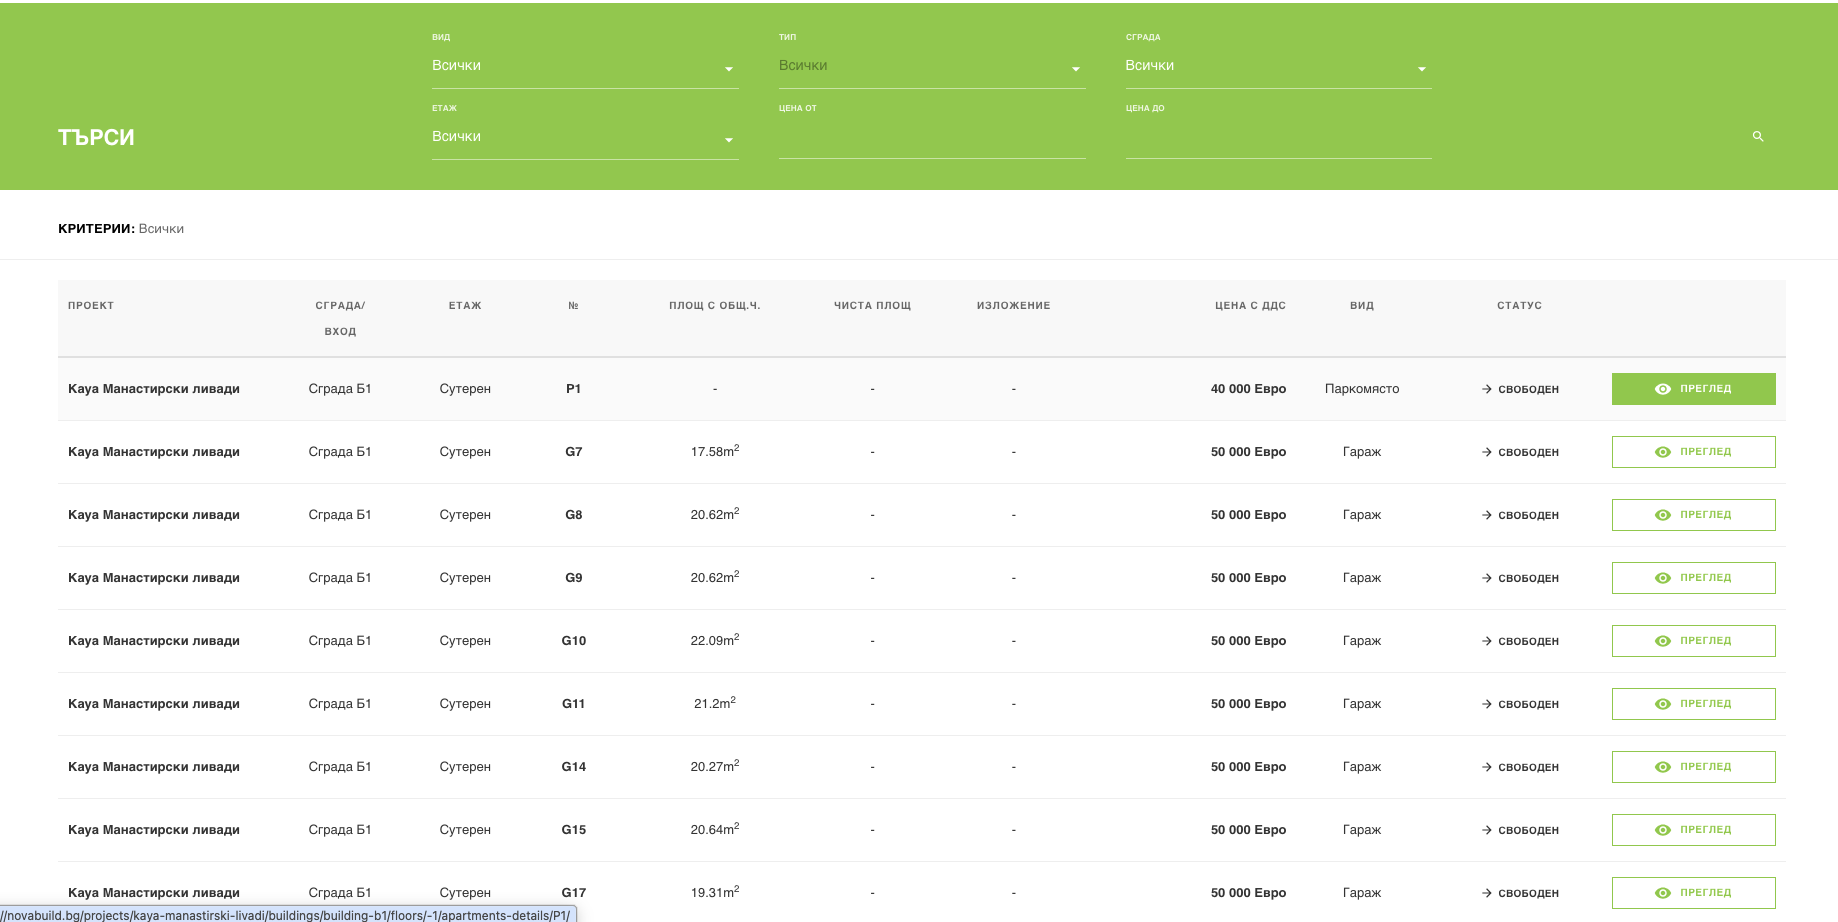Expand the Тип dropdown filter

pyautogui.click(x=931, y=67)
